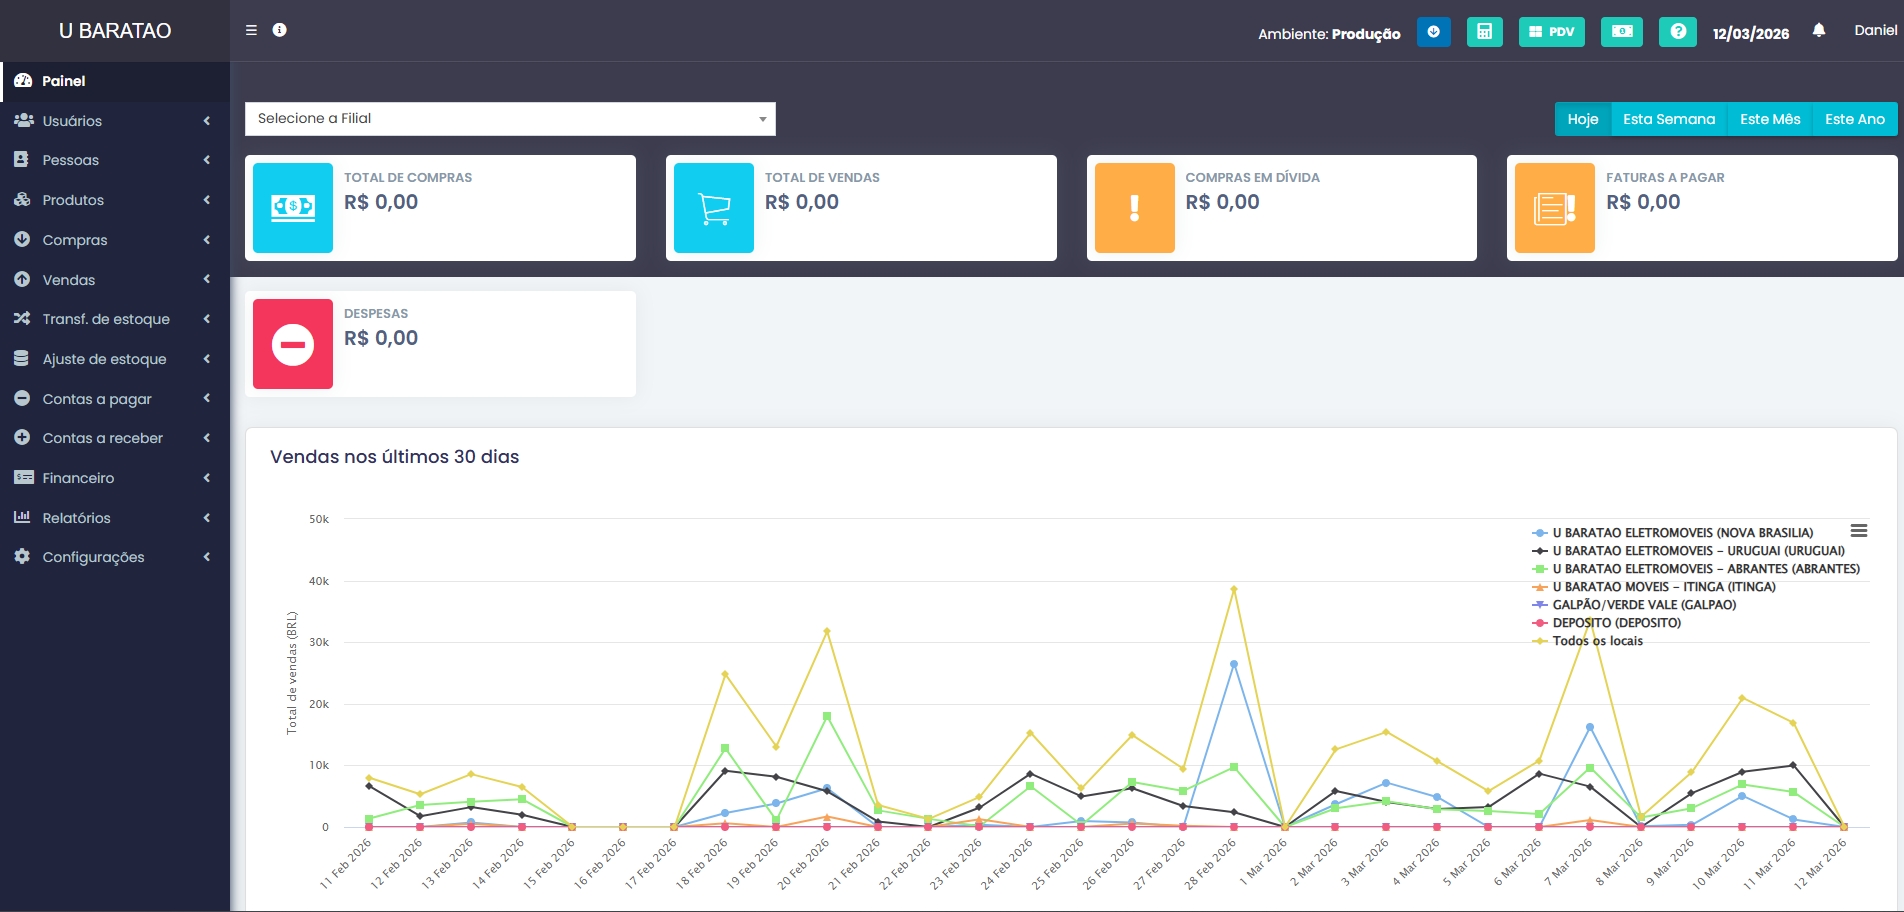Open the chart context menu hamburger icon
Viewport: 1904px width, 912px height.
1859,531
